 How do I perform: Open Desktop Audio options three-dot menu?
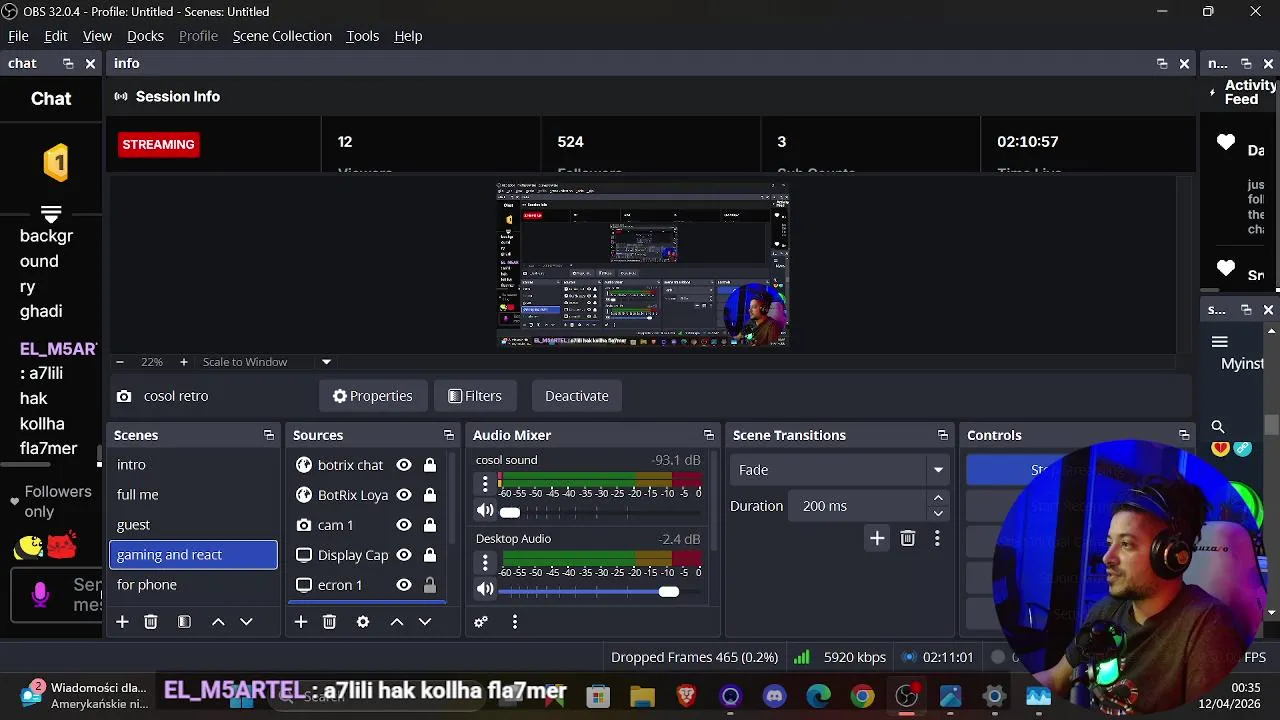point(485,563)
